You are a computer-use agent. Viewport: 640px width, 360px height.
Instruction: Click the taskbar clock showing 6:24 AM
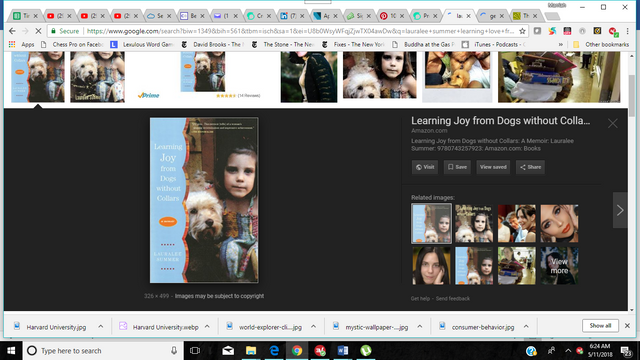pos(600,351)
